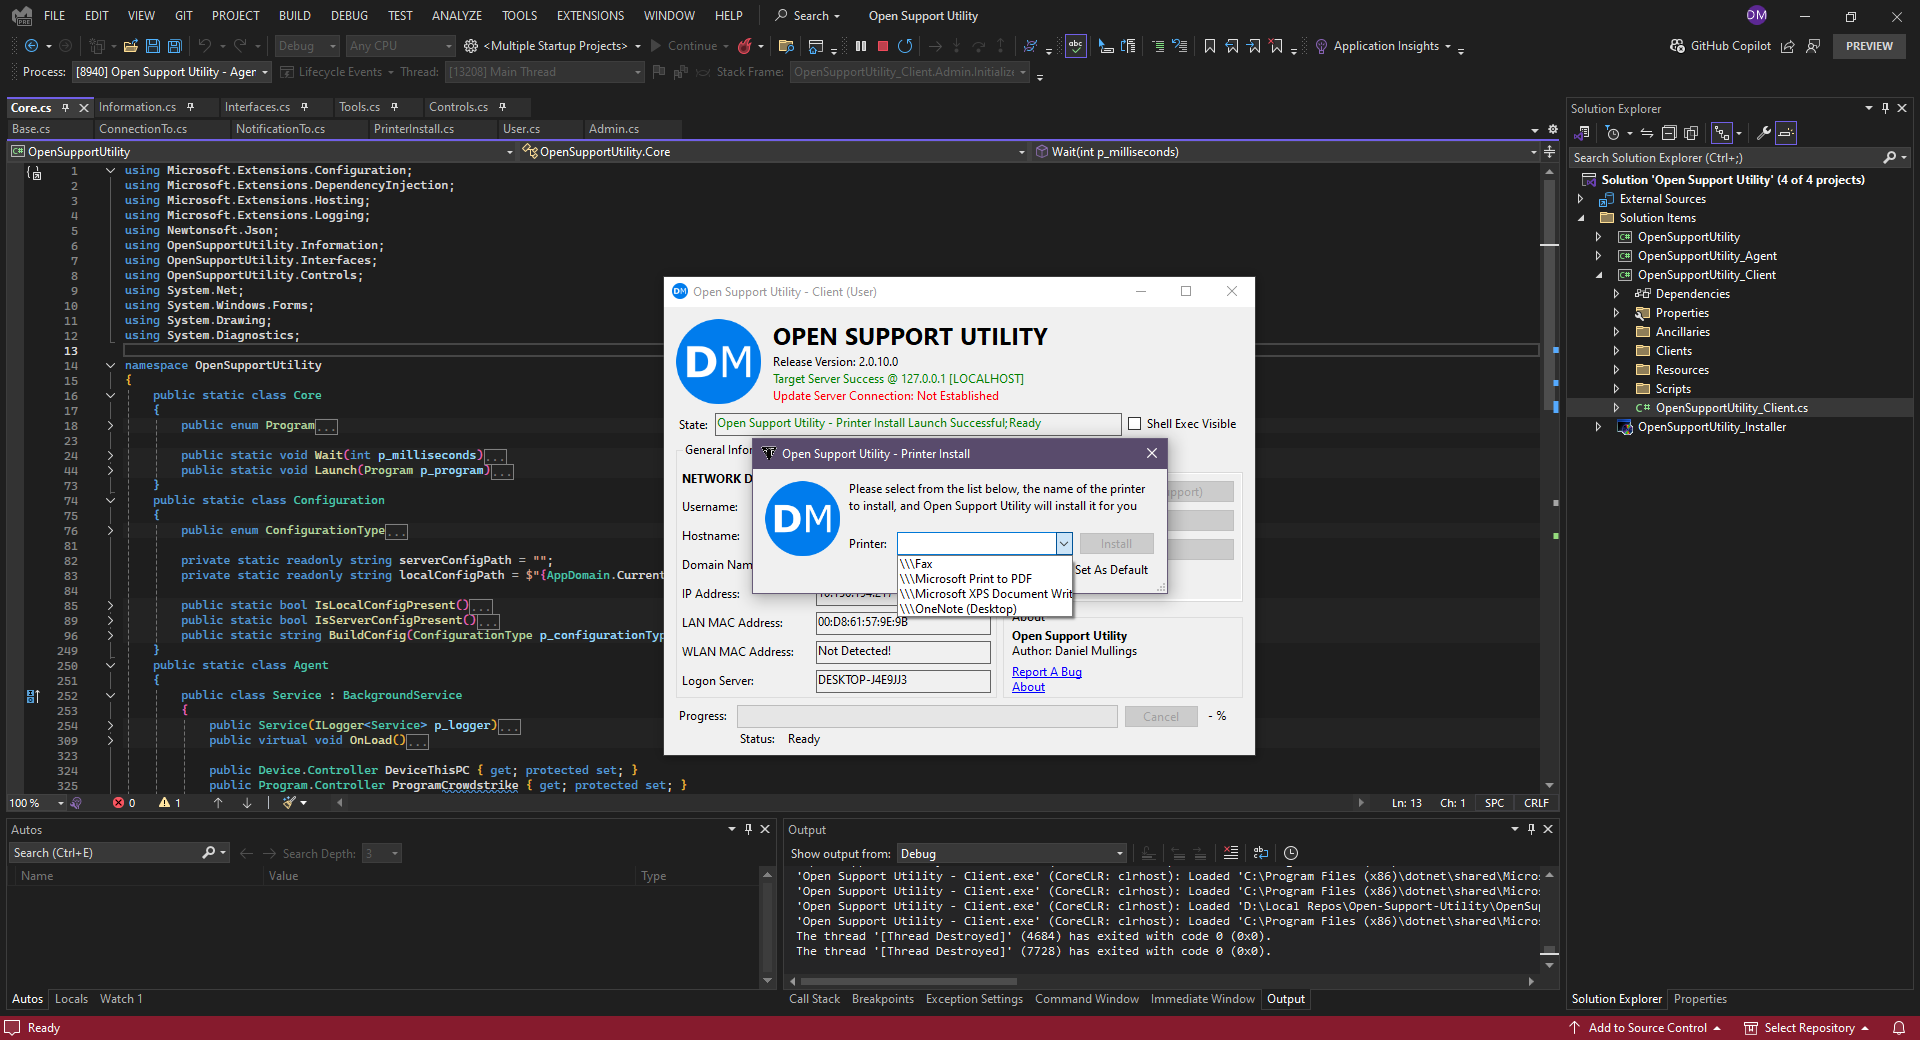Click the Show All Files icon
This screenshot has width=1920, height=1040.
(x=1691, y=133)
